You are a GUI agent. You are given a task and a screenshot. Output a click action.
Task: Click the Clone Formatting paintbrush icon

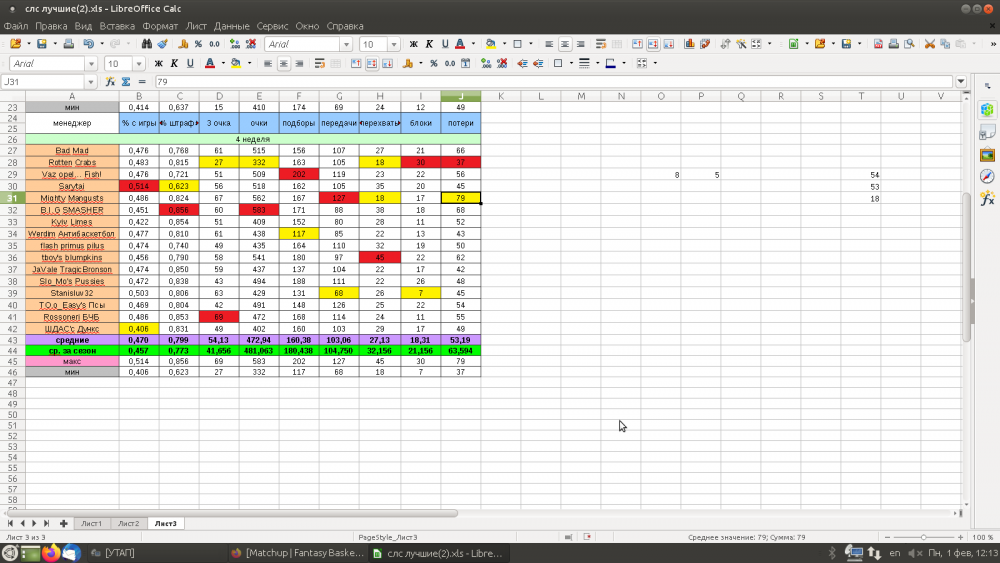163,44
